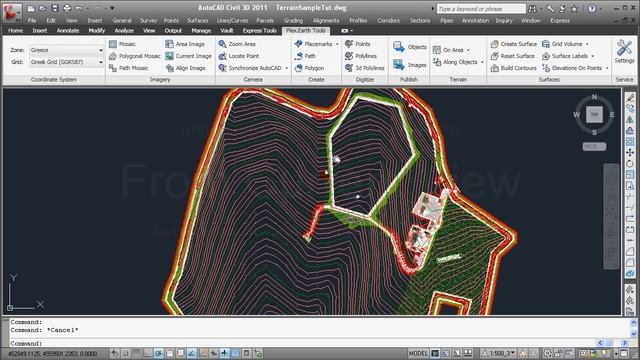Switch to the Express Tools ribbon tab
The image size is (640, 360).
260,31
